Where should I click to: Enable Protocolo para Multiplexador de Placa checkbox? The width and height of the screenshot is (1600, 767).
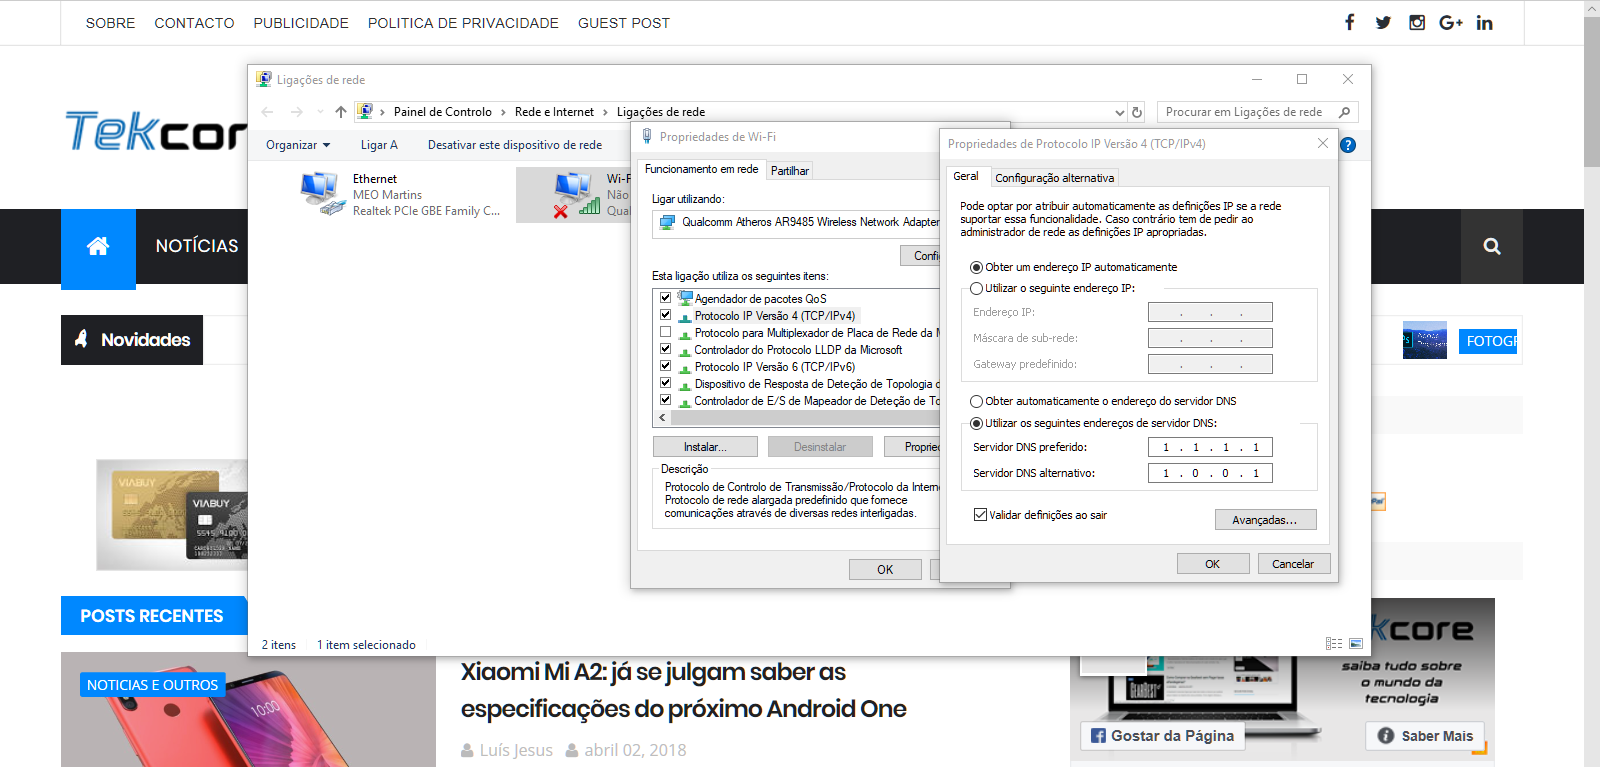665,332
